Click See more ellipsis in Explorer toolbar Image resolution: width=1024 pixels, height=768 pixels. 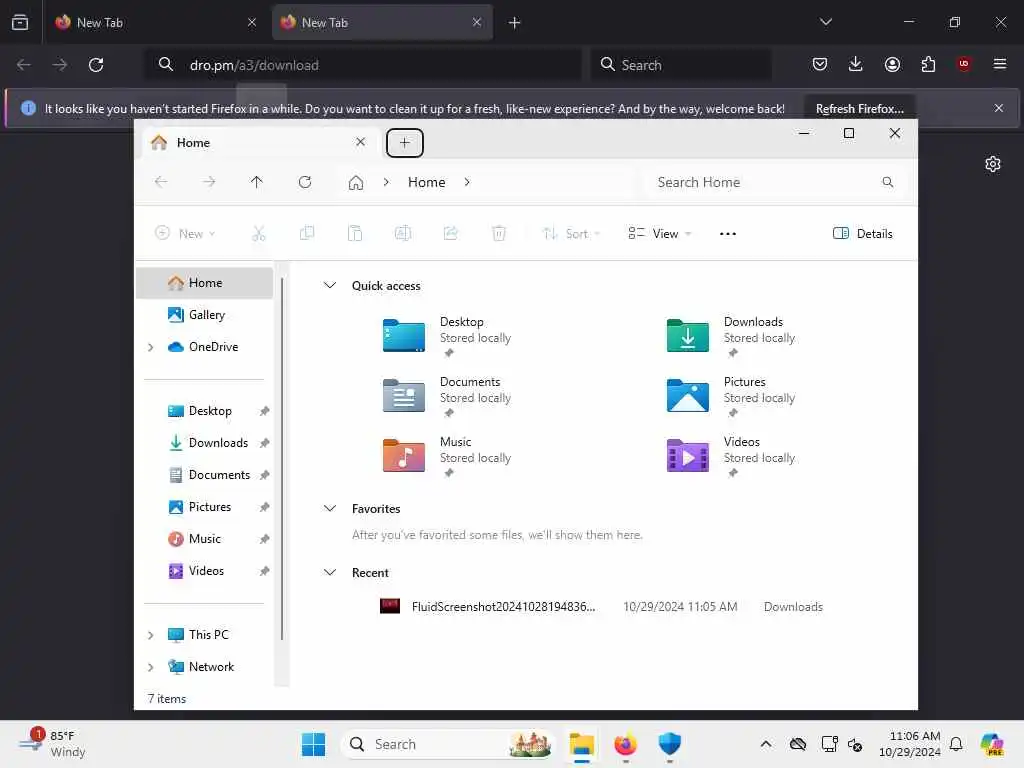point(728,233)
